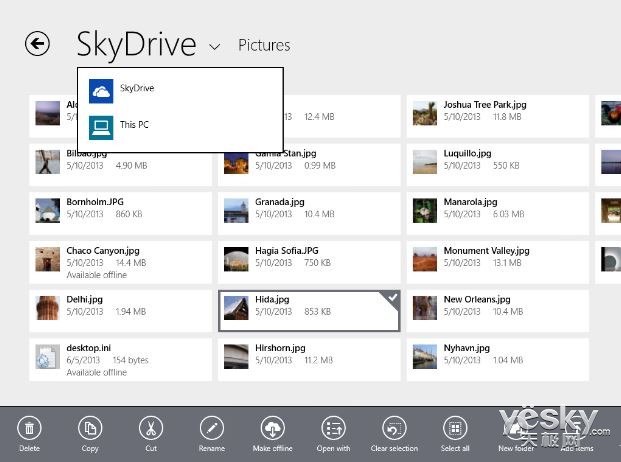The width and height of the screenshot is (621, 462).
Task: Select the Granada.jpg file name
Action: pyautogui.click(x=280, y=202)
